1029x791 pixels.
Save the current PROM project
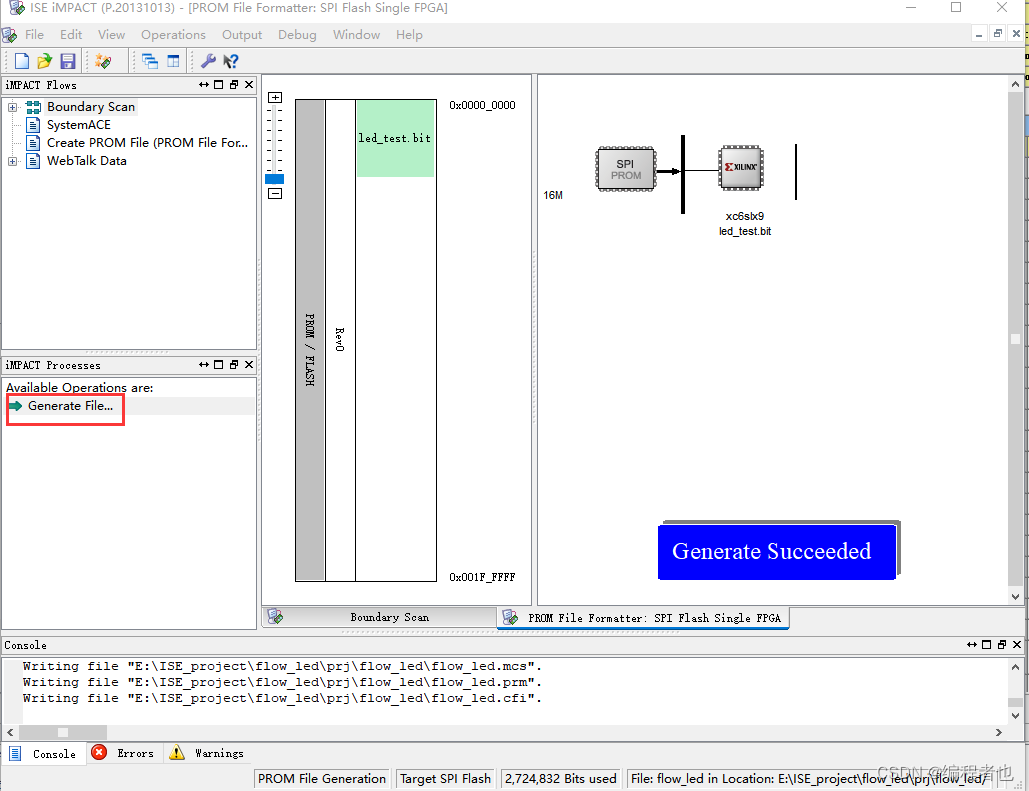(x=67, y=60)
